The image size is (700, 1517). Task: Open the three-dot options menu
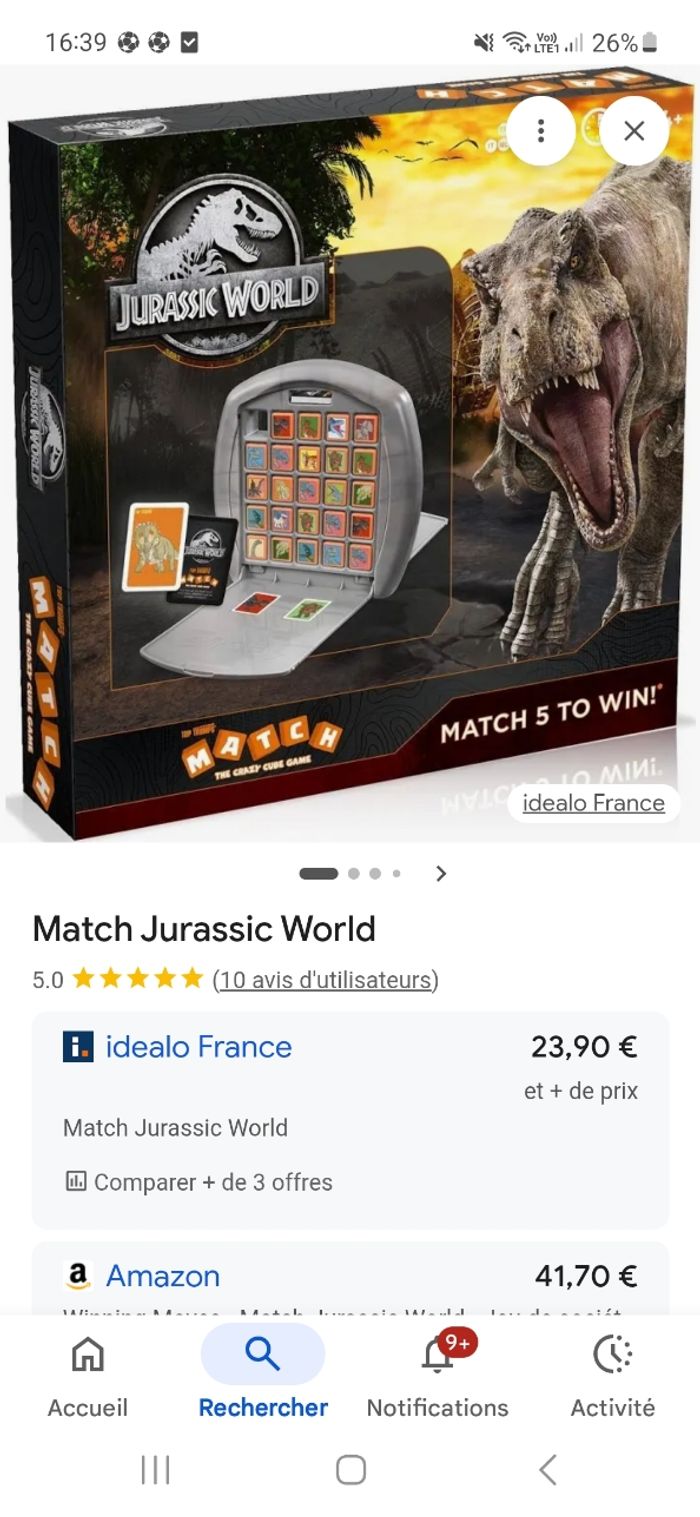point(540,131)
